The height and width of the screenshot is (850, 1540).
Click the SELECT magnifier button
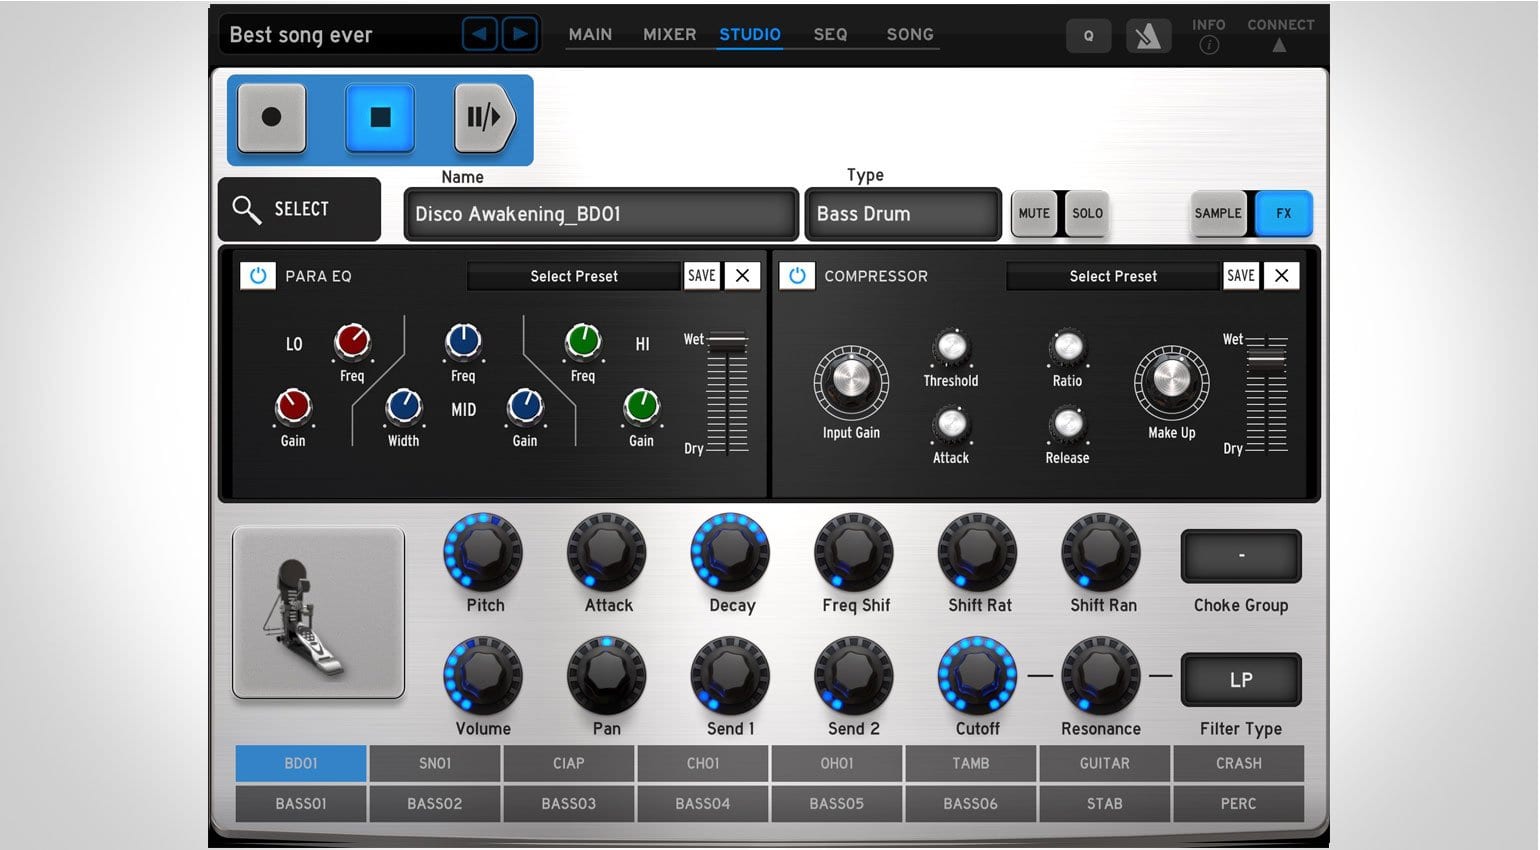299,209
